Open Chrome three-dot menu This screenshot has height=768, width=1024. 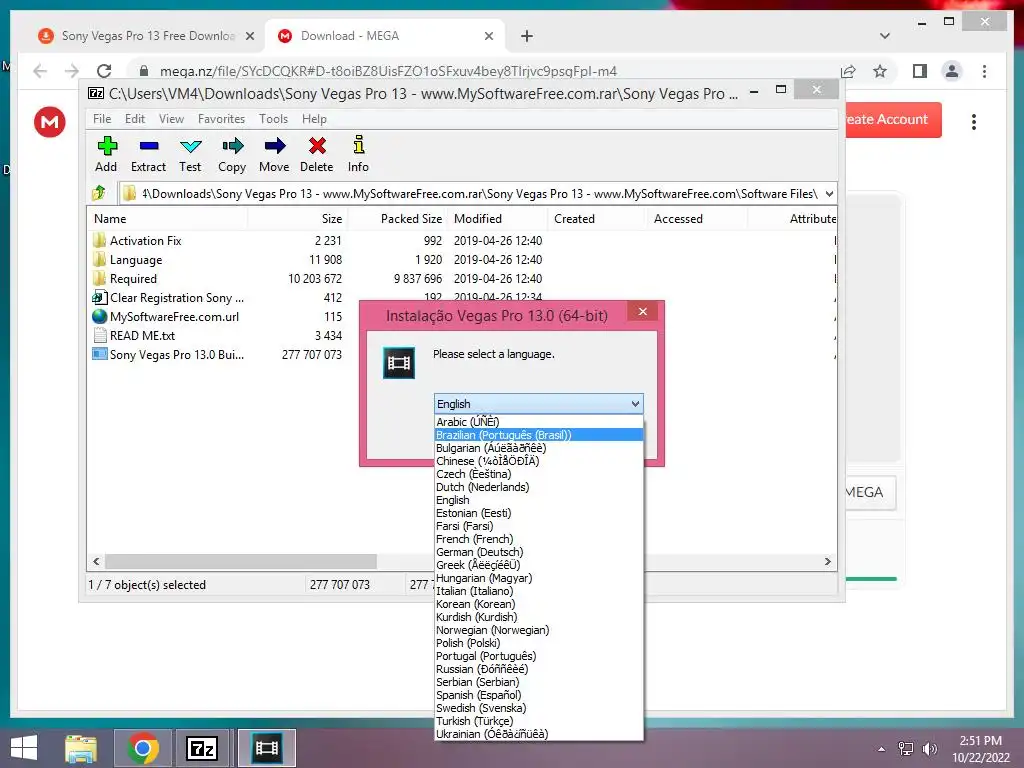point(984,71)
